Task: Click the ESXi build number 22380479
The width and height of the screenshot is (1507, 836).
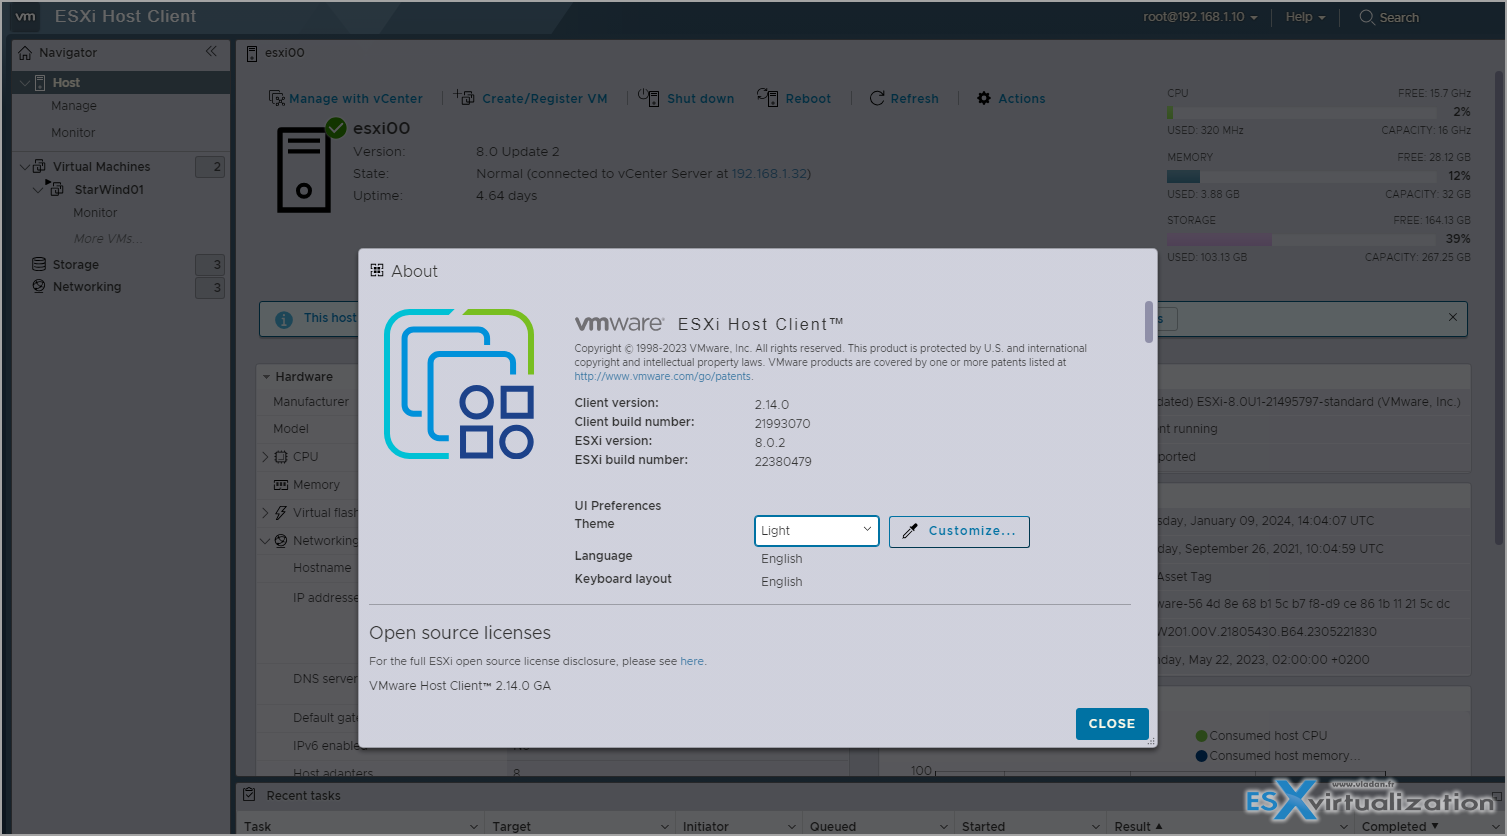Action: pos(783,462)
